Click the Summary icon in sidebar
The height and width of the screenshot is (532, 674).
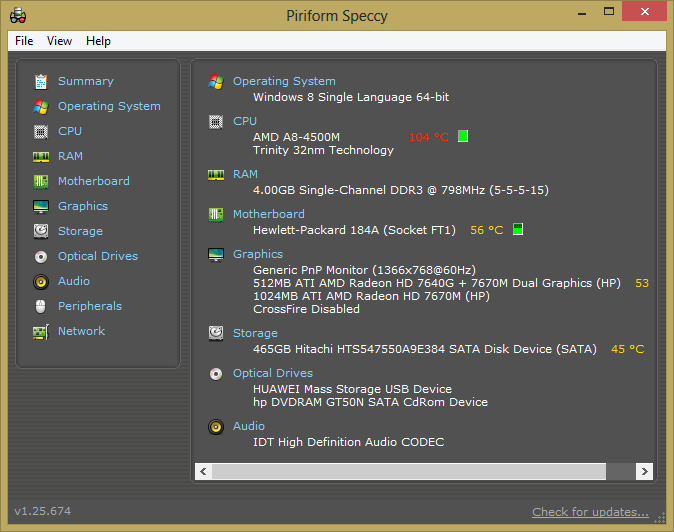tap(41, 81)
